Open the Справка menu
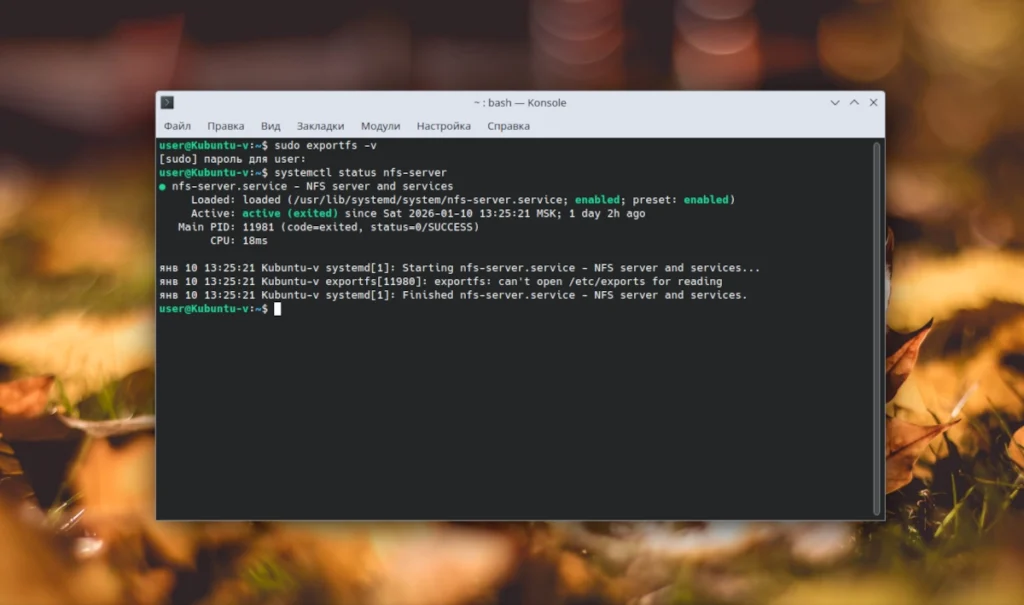1024x605 pixels. click(x=508, y=126)
